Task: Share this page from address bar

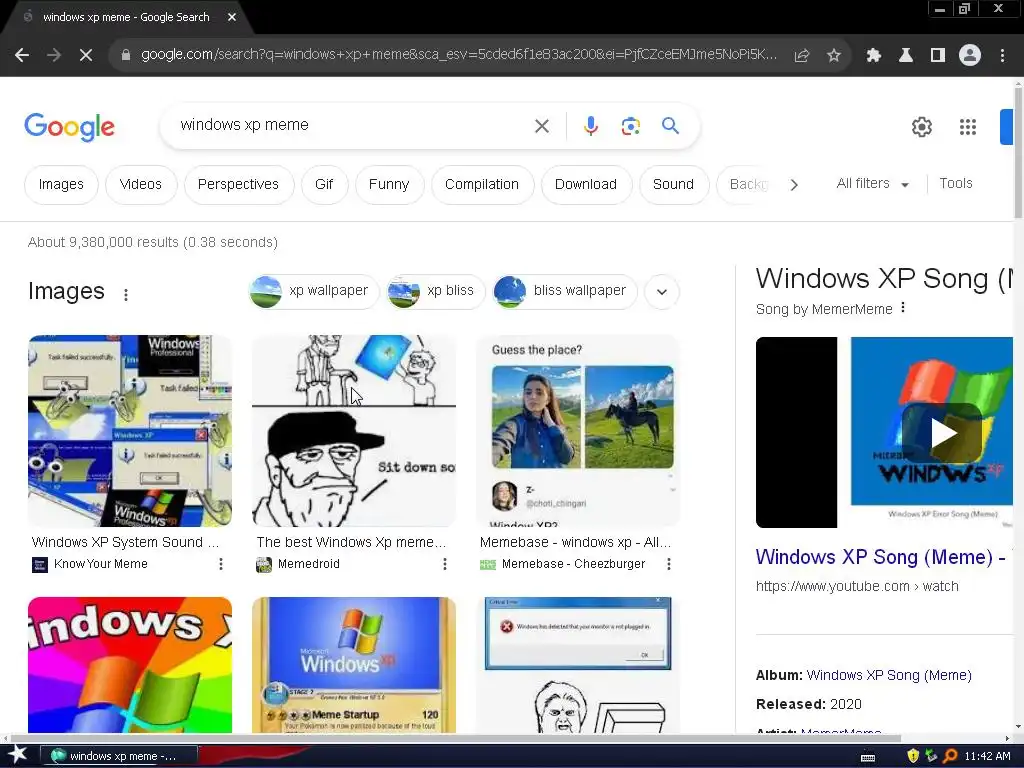Action: [801, 56]
